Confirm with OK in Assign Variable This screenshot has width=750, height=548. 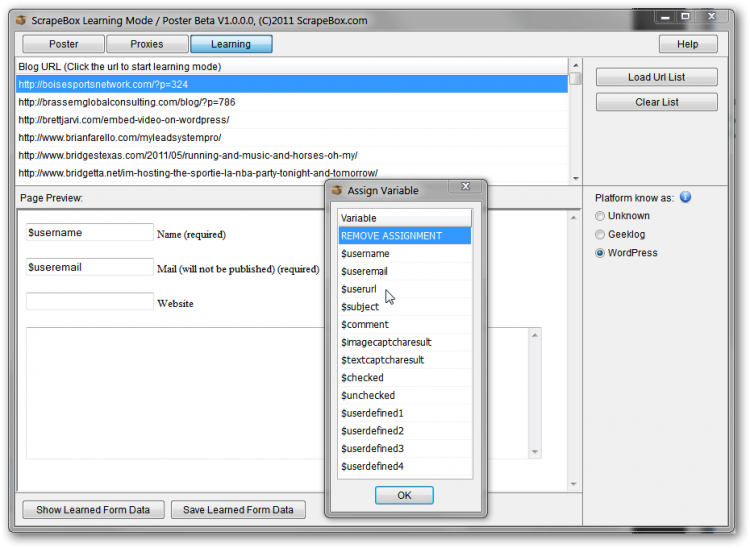(404, 495)
